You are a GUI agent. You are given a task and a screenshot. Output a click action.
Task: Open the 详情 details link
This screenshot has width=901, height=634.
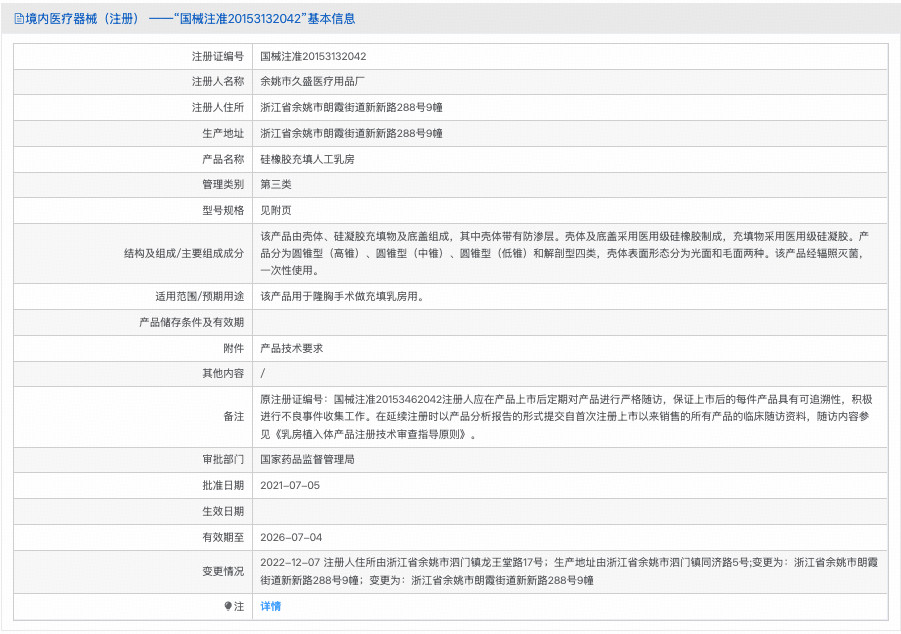(x=268, y=607)
